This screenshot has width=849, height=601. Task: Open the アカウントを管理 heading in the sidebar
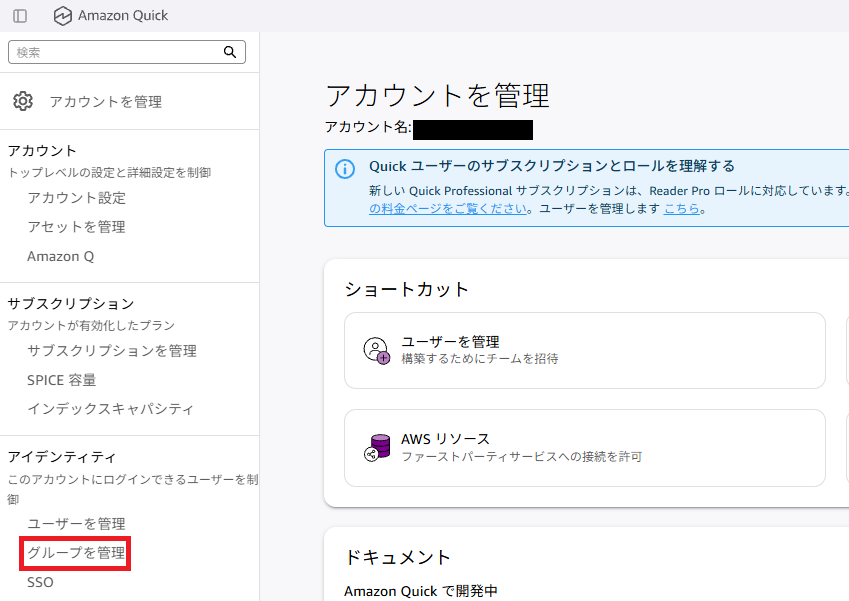[x=106, y=102]
